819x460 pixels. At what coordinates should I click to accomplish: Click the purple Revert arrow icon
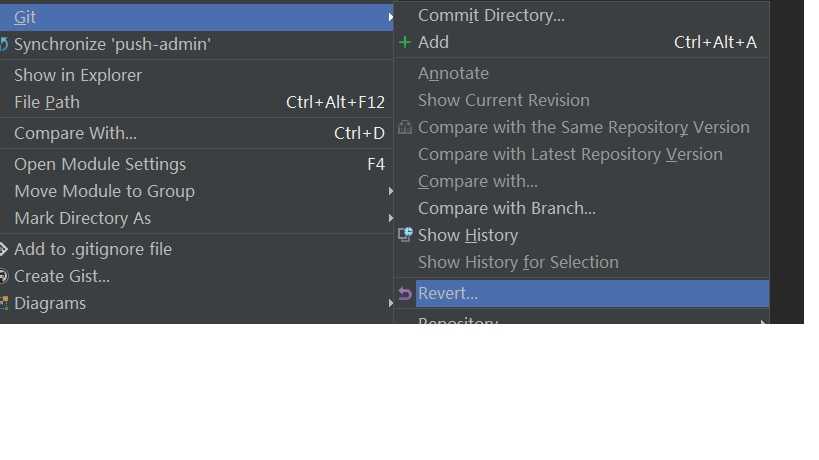[x=405, y=294]
